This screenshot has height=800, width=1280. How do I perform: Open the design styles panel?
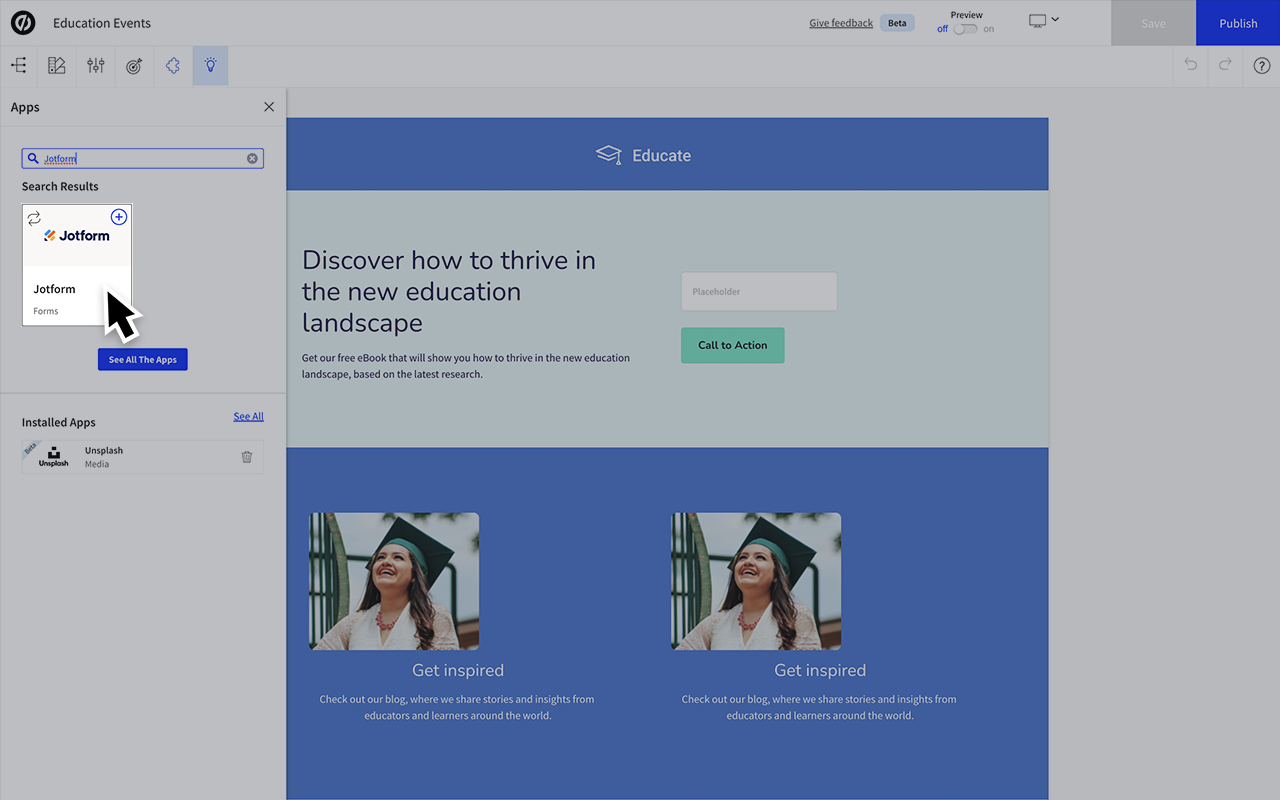(56, 65)
